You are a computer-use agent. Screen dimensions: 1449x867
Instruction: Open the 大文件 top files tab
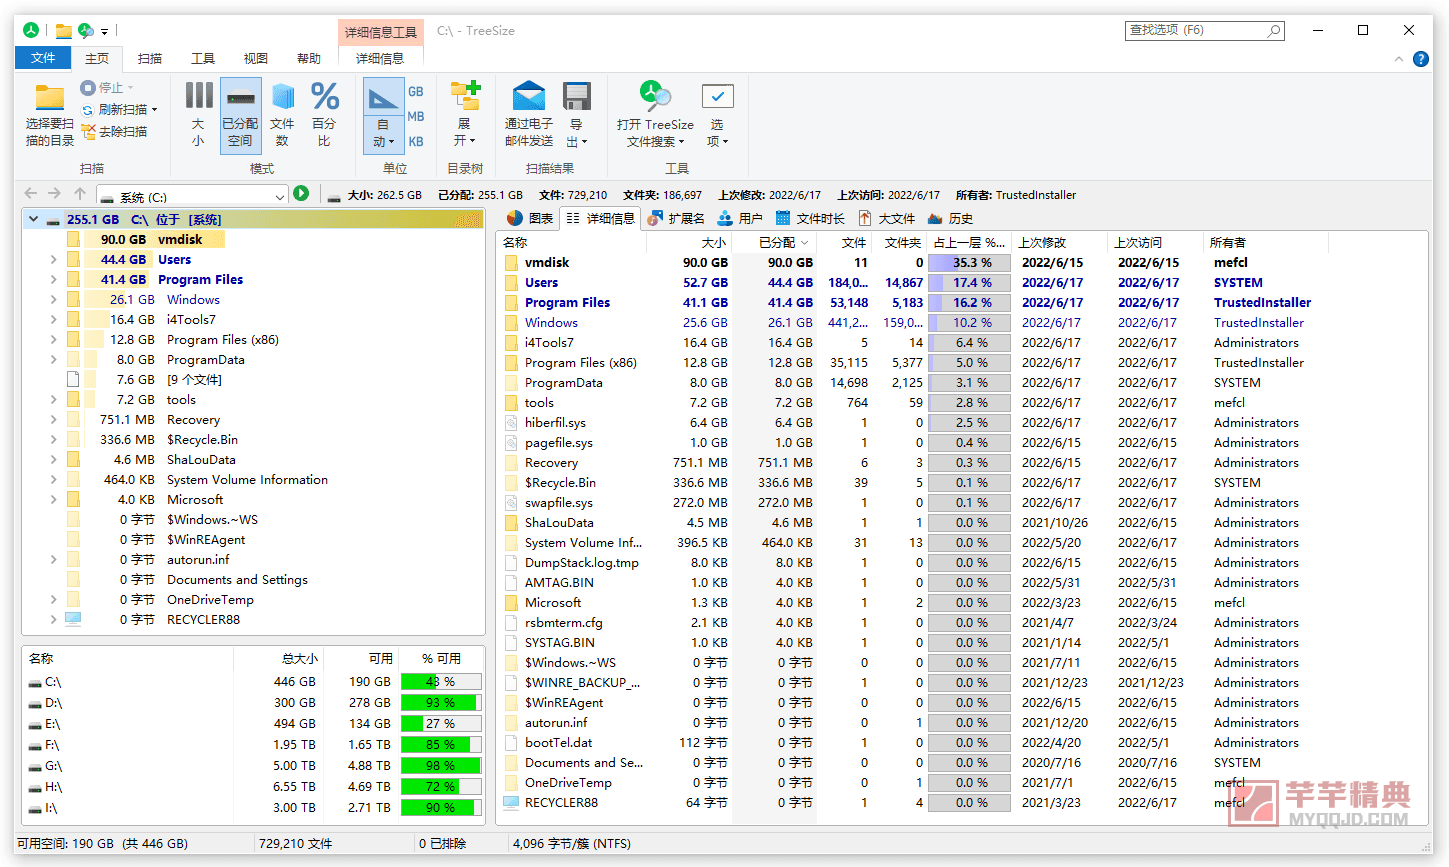tap(887, 218)
